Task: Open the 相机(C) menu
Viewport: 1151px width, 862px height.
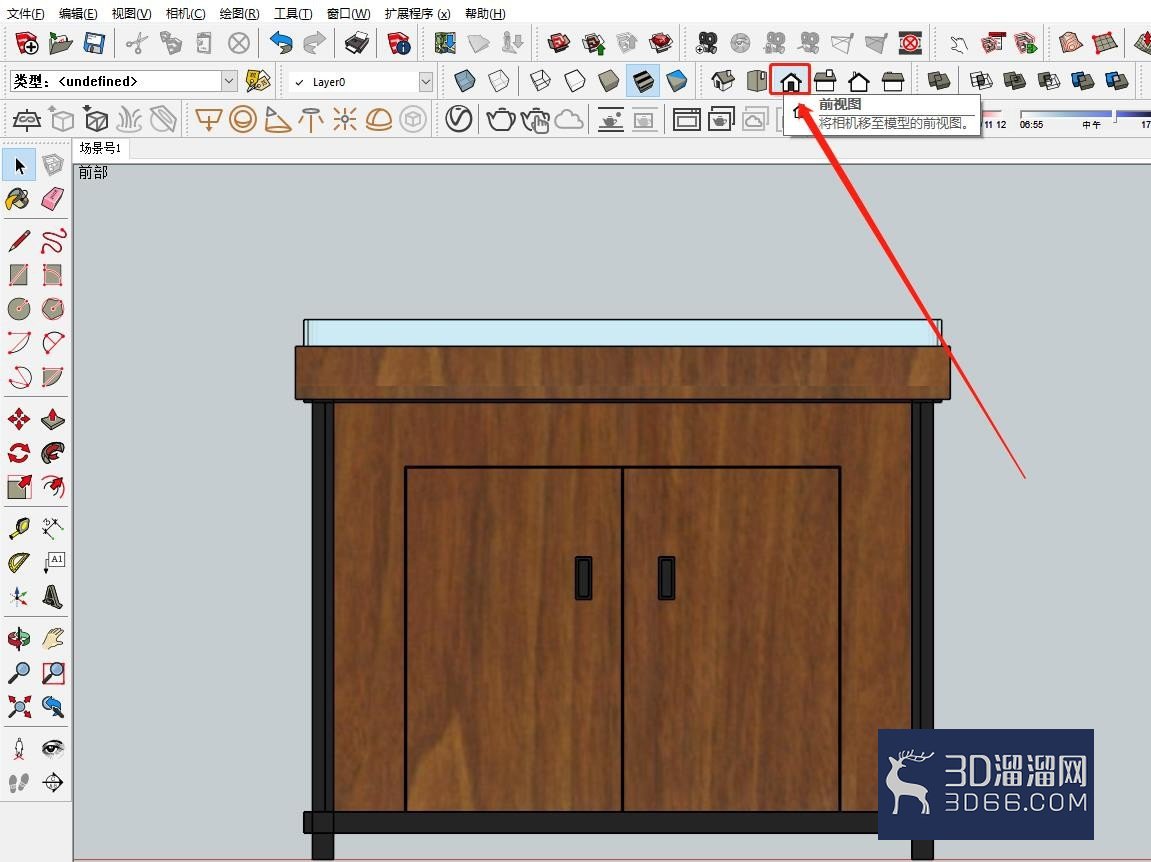Action: (185, 13)
